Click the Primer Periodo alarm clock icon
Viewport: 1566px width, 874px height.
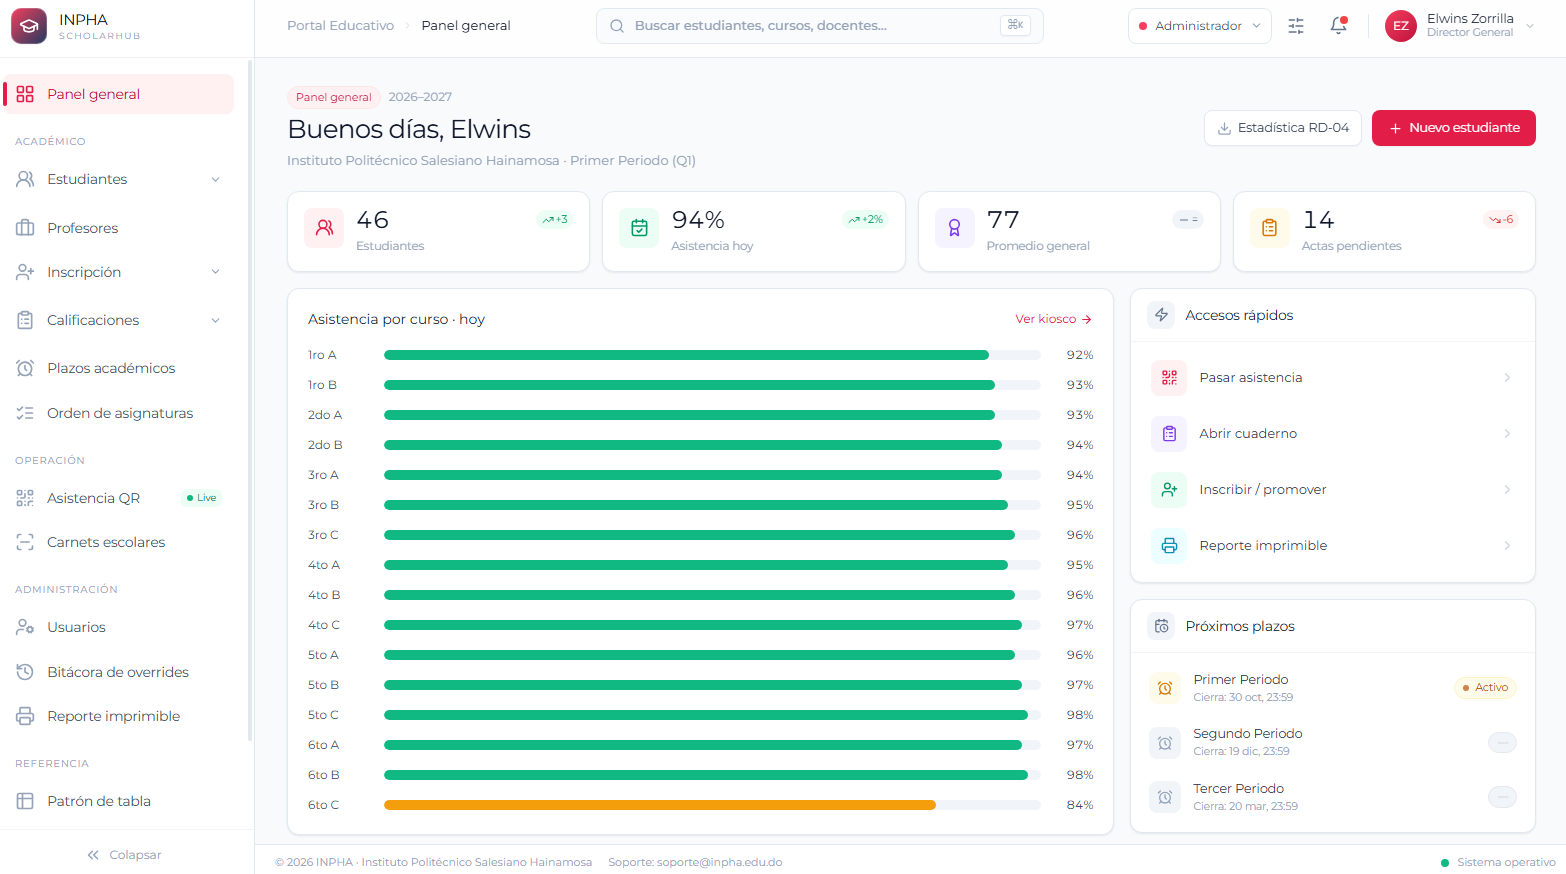tap(1165, 688)
